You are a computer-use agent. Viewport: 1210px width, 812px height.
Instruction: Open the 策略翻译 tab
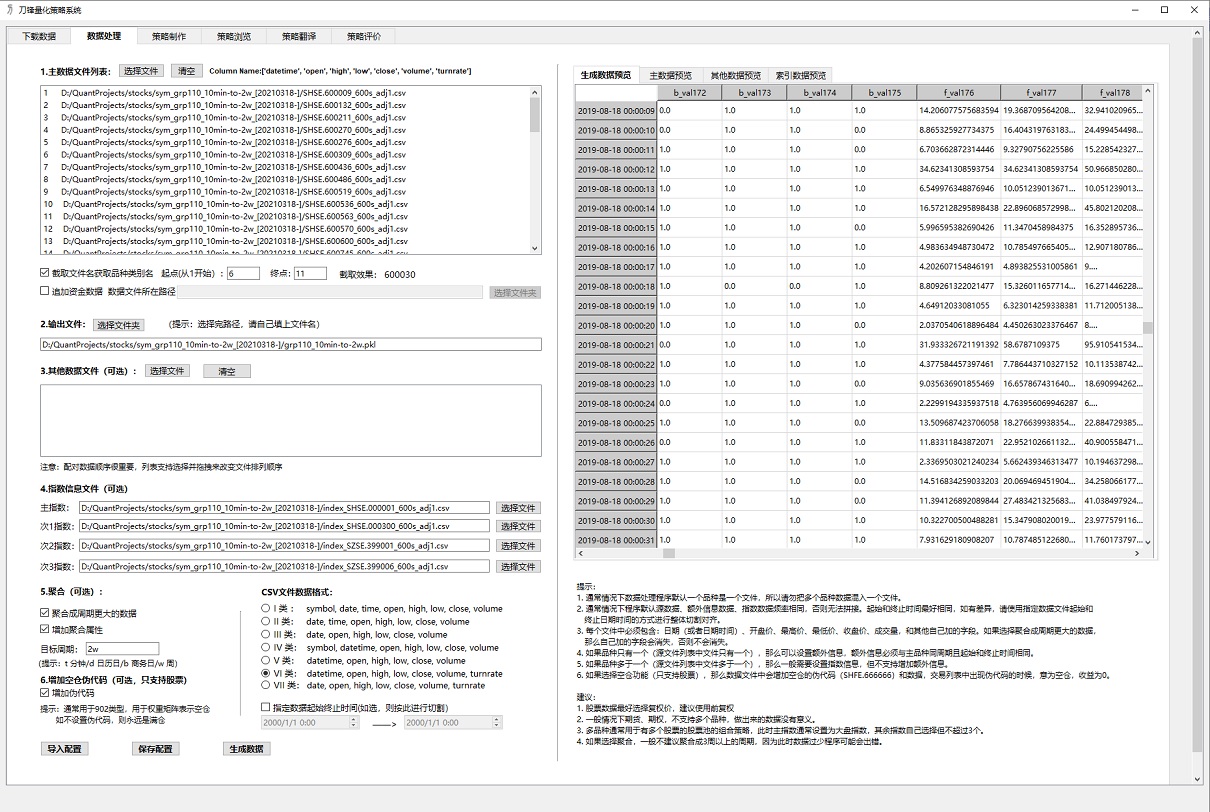tap(299, 36)
